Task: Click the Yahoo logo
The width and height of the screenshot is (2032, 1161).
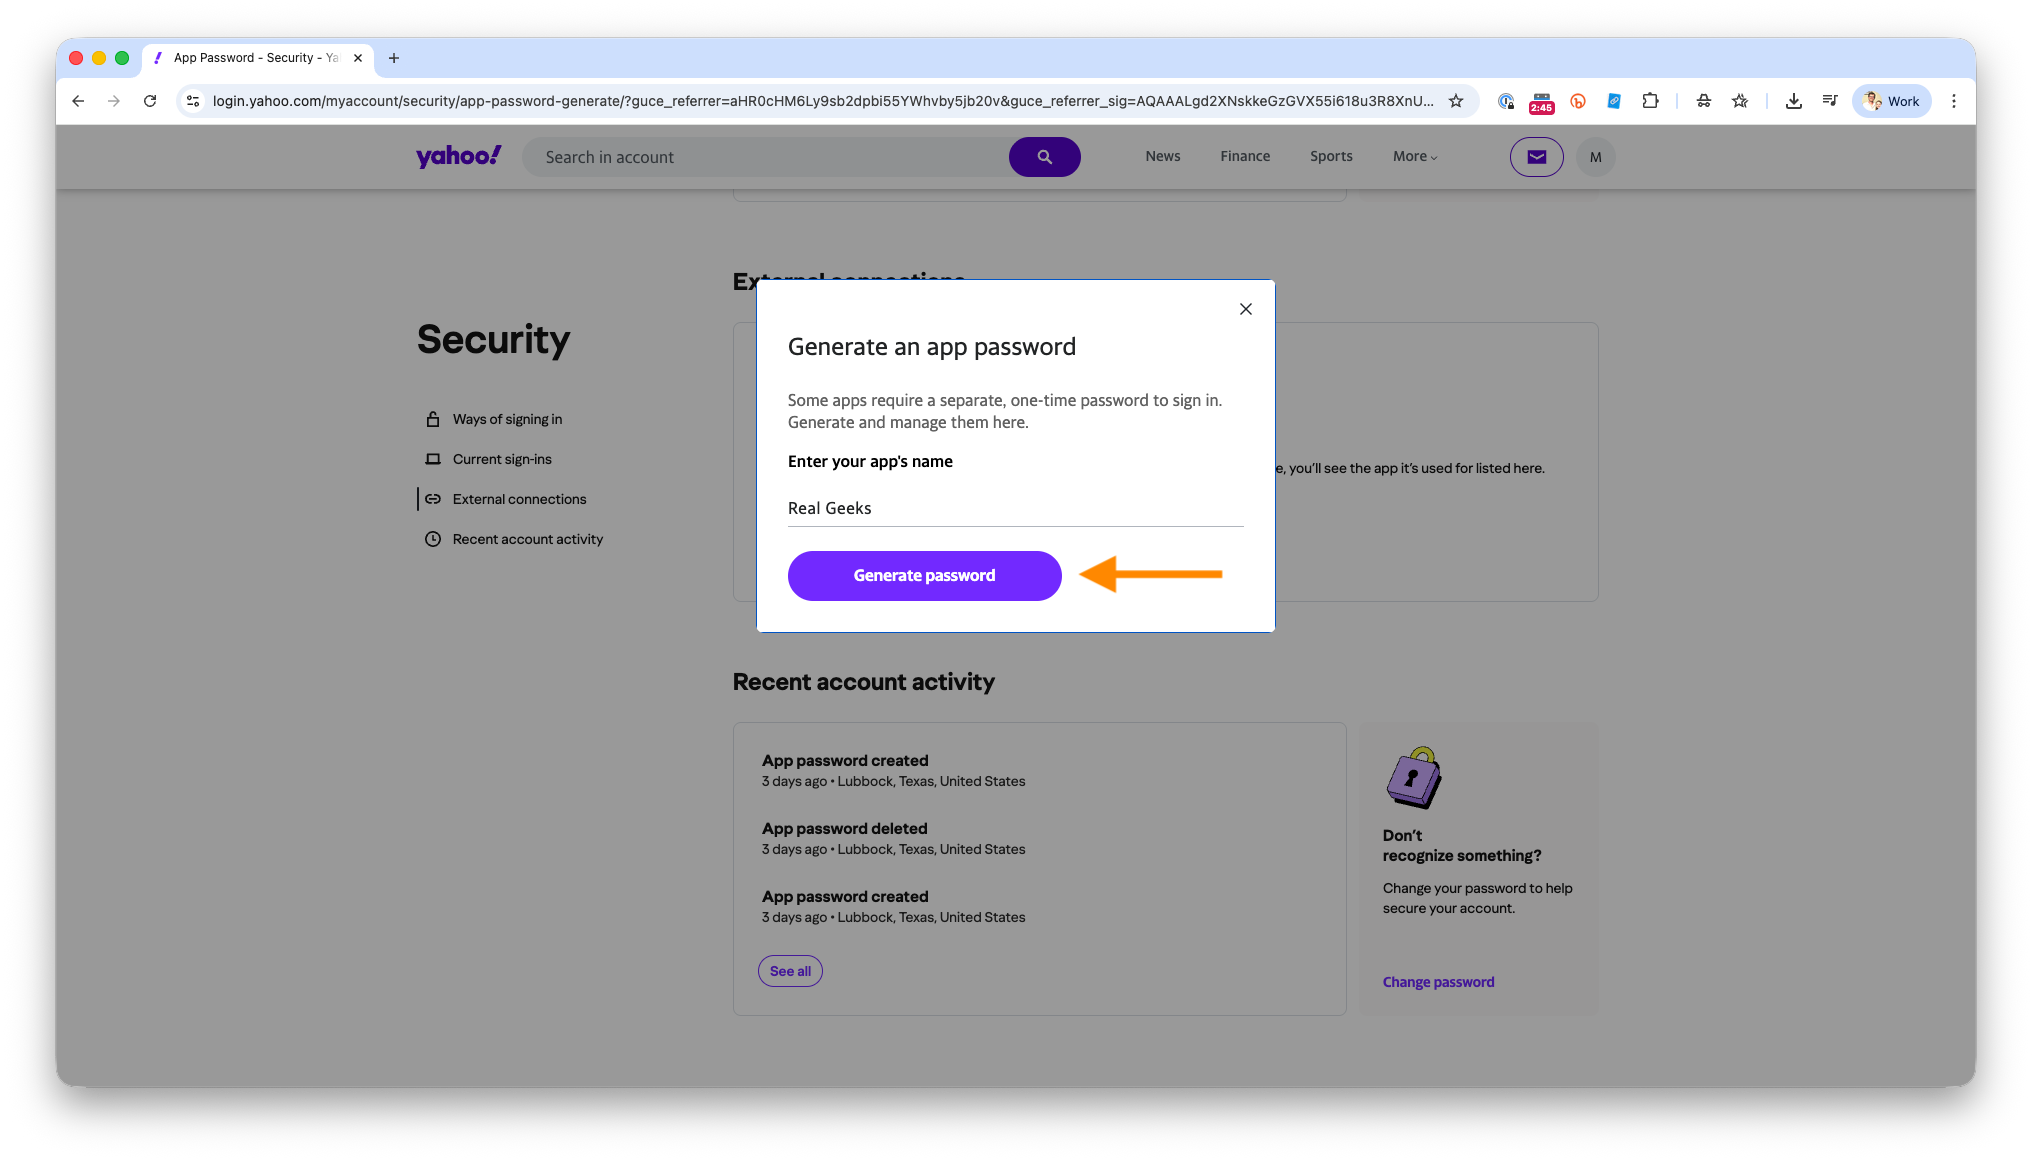Action: click(458, 156)
